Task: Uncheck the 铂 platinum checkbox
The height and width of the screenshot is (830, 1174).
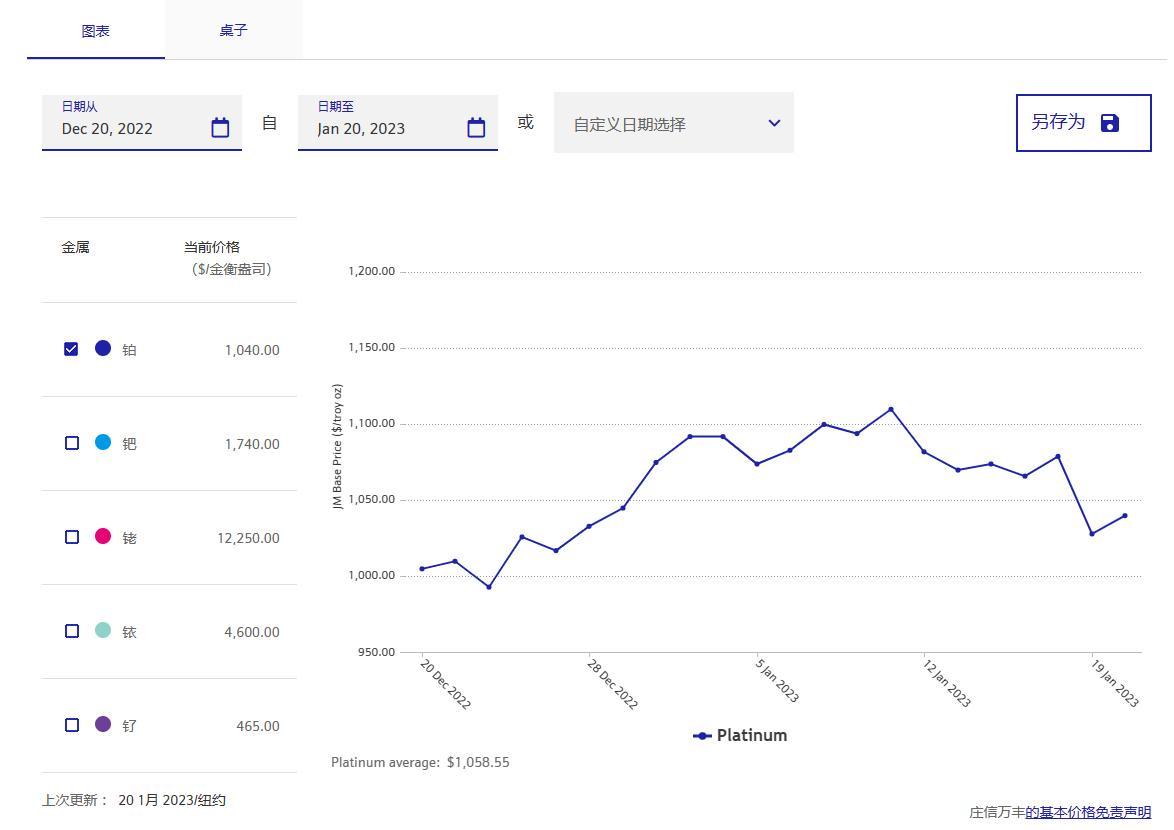Action: (71, 349)
